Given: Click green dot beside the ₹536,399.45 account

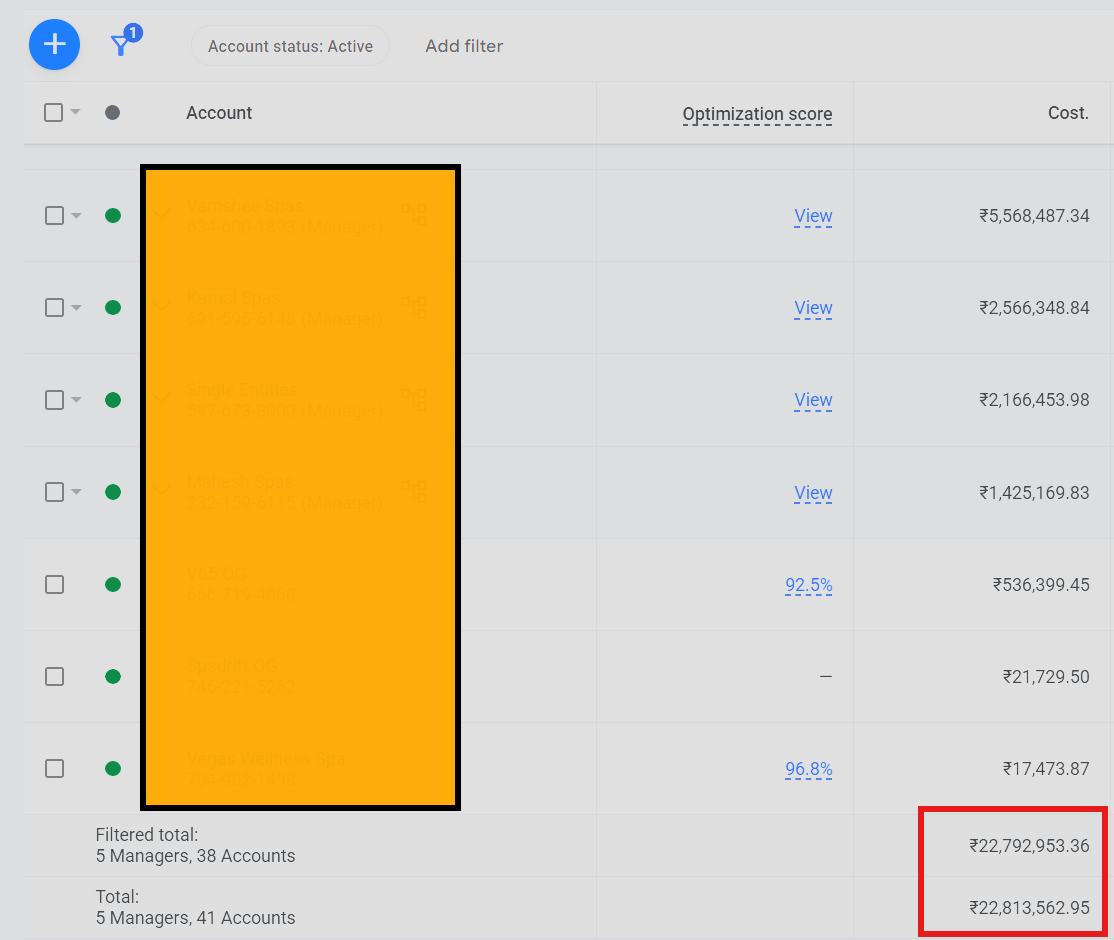Looking at the screenshot, I should [113, 584].
